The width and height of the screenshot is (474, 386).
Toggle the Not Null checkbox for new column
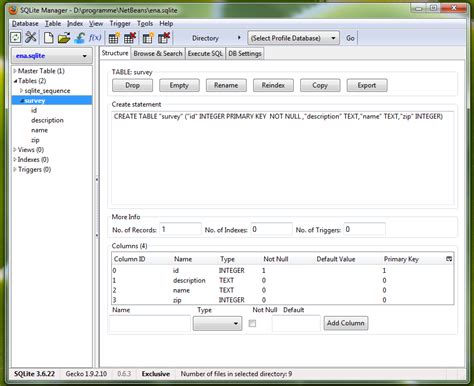click(252, 323)
